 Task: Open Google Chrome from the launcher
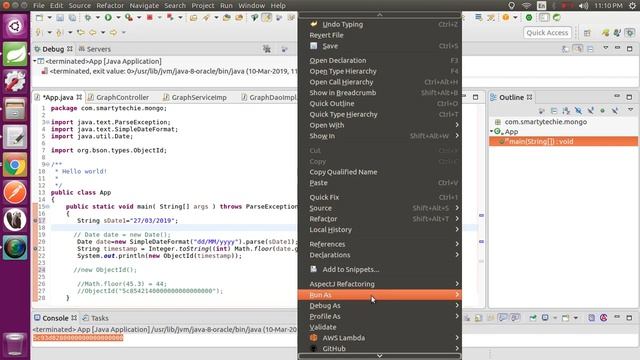pyautogui.click(x=15, y=165)
